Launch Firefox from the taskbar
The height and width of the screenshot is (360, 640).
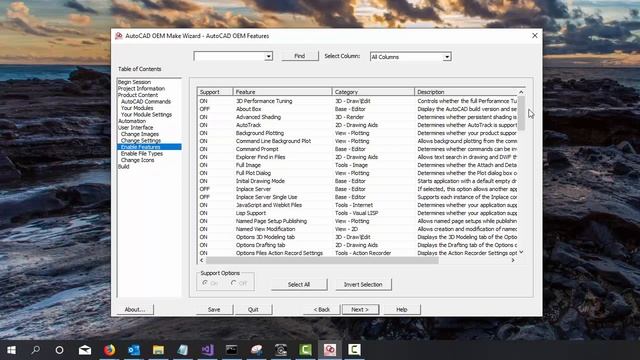coord(109,350)
